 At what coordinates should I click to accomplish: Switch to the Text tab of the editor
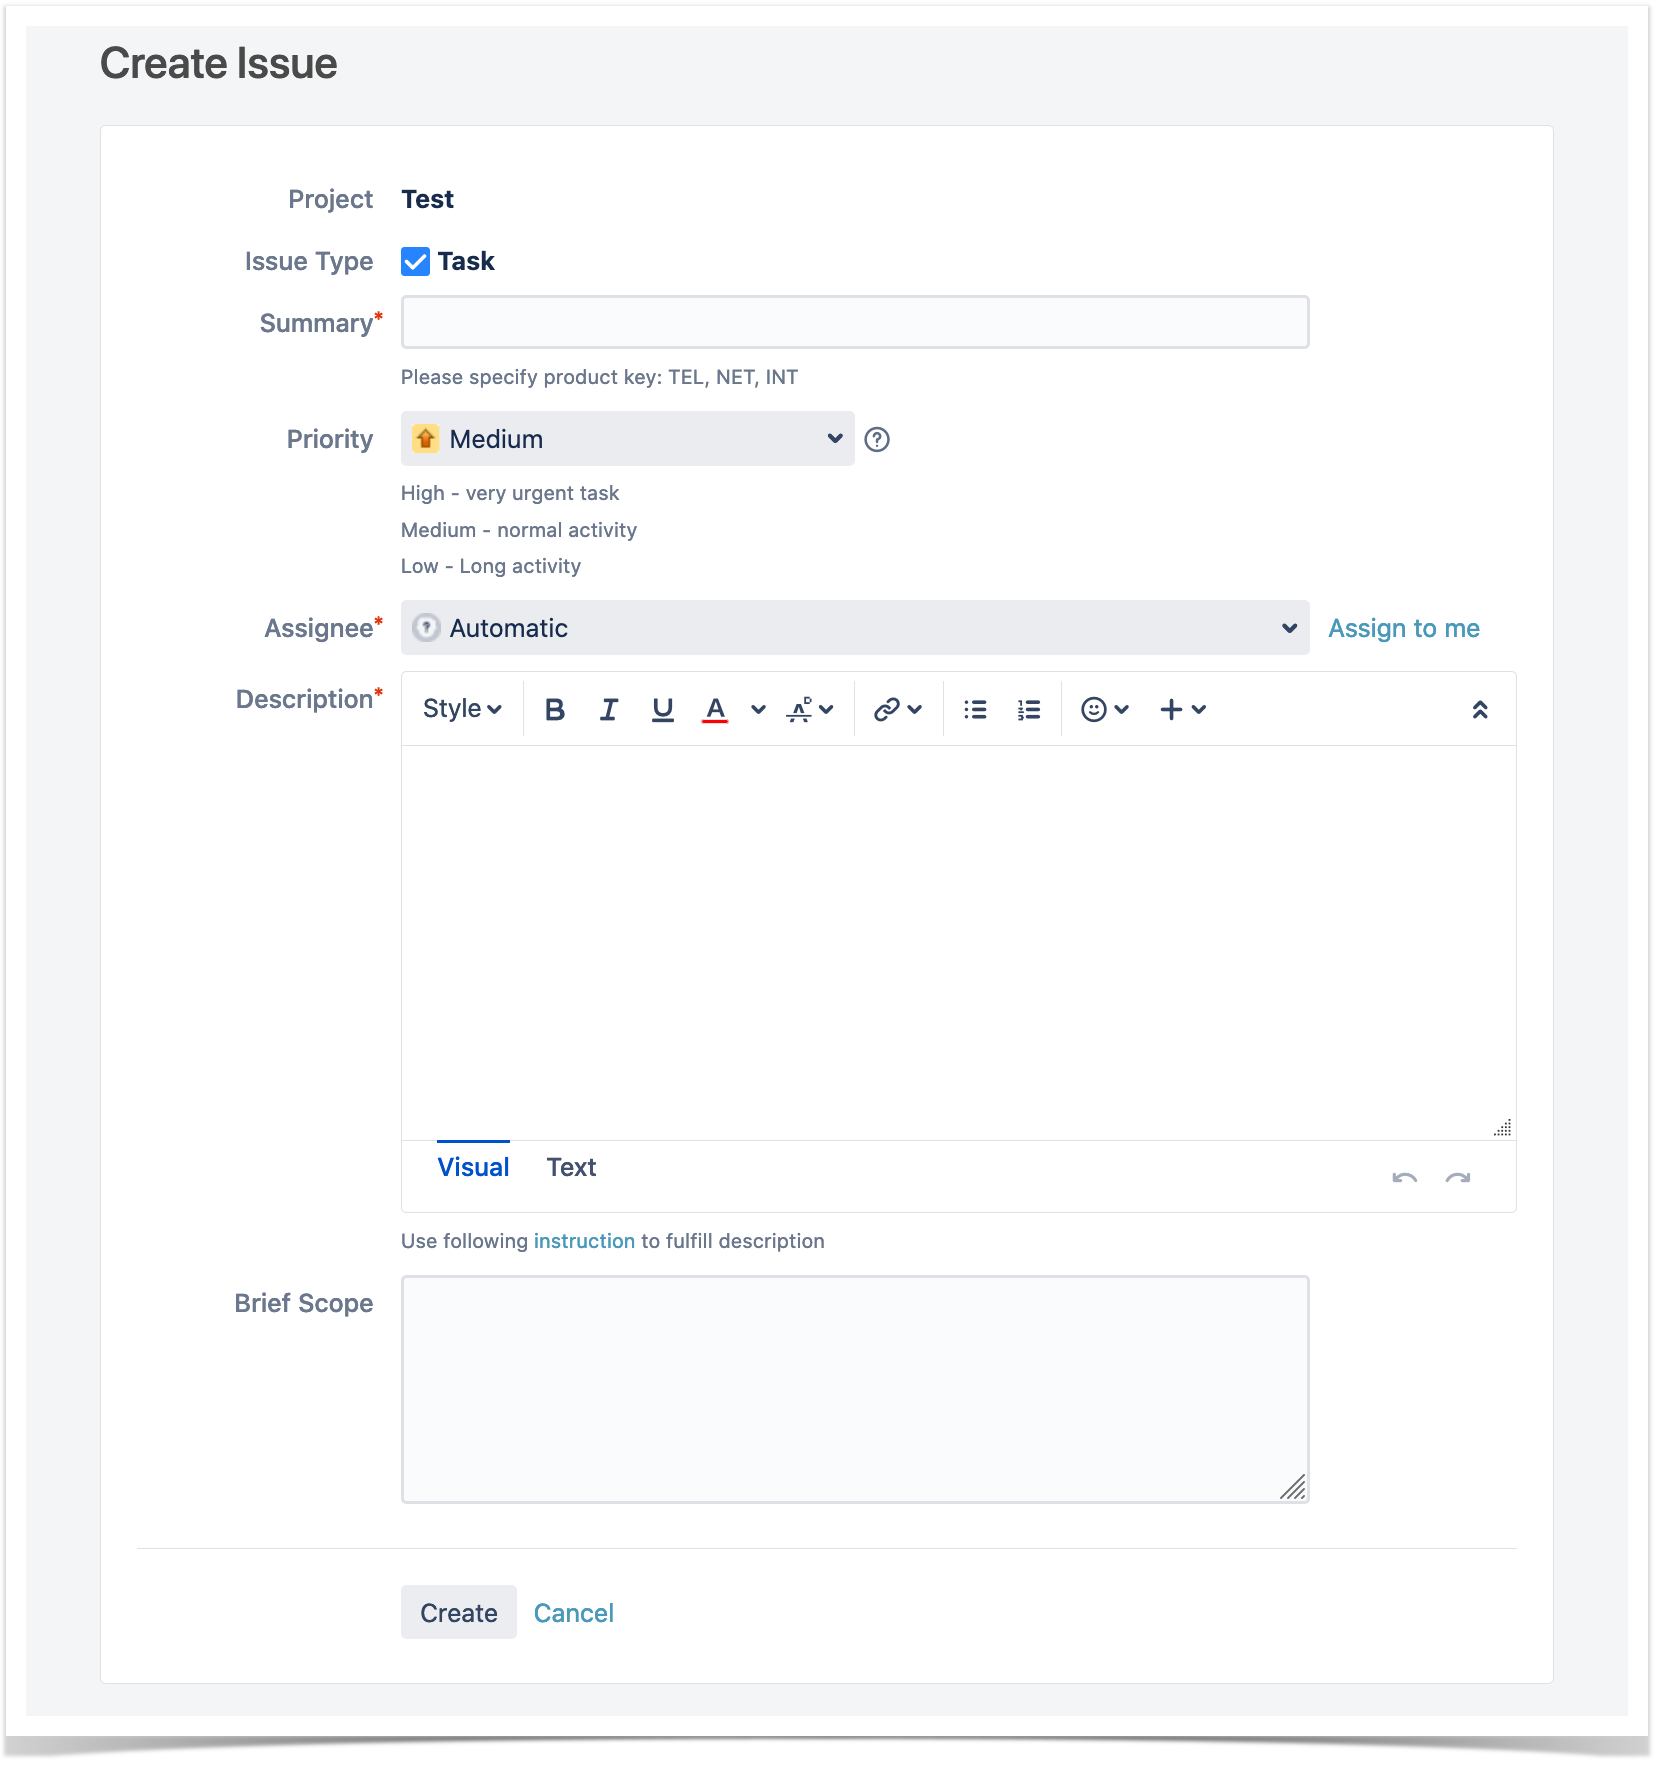(571, 1166)
